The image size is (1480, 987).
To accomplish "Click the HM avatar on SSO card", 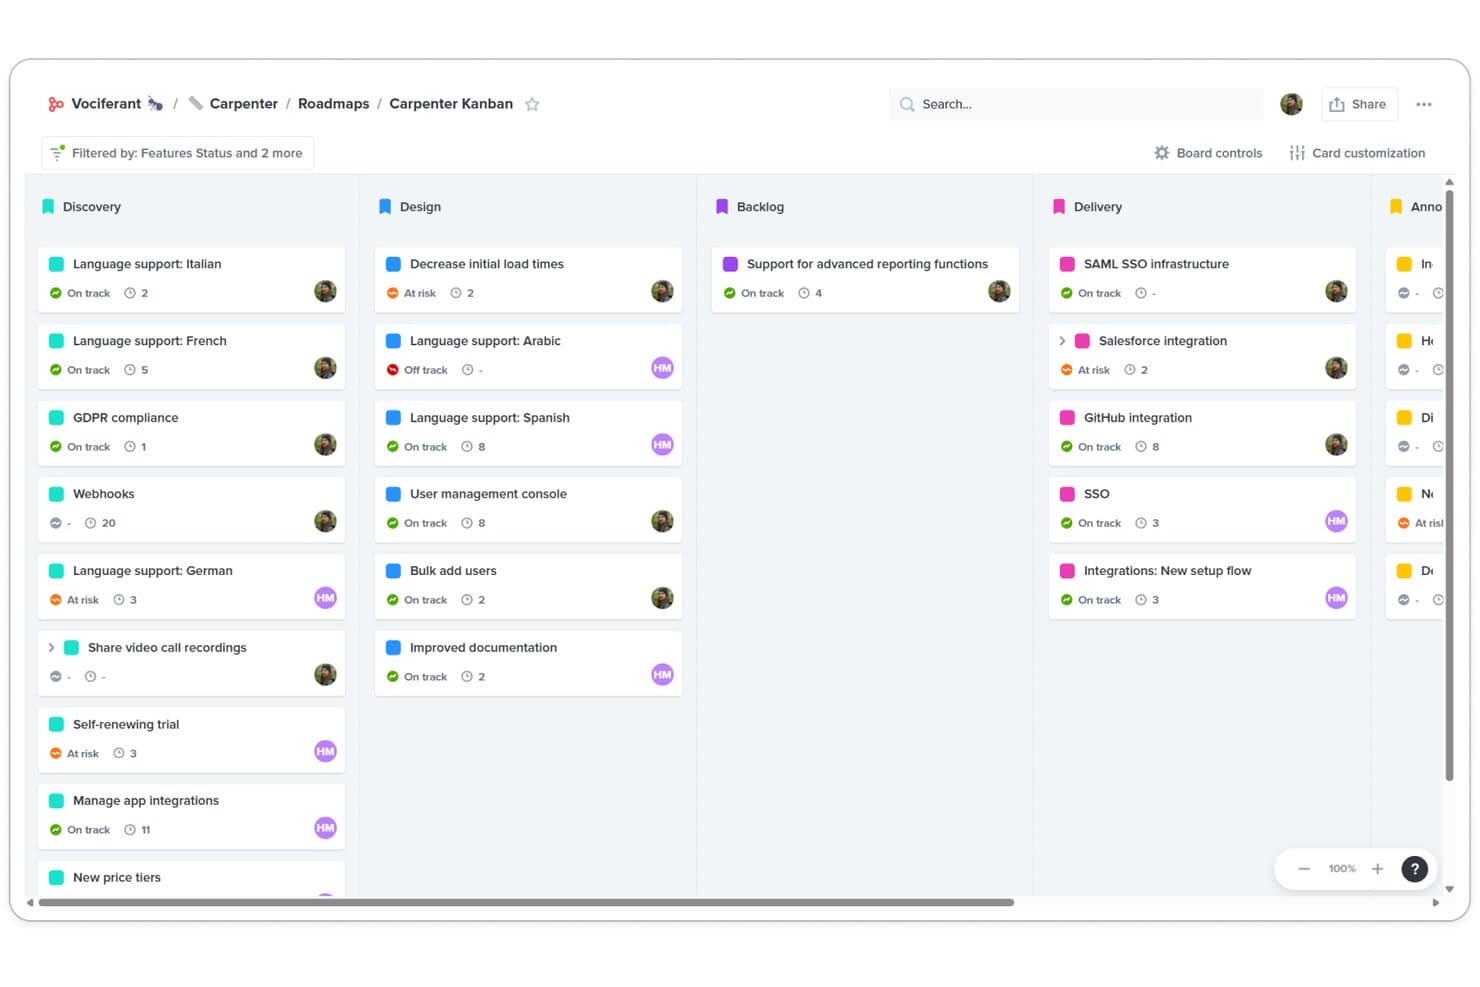I will click(x=1336, y=521).
